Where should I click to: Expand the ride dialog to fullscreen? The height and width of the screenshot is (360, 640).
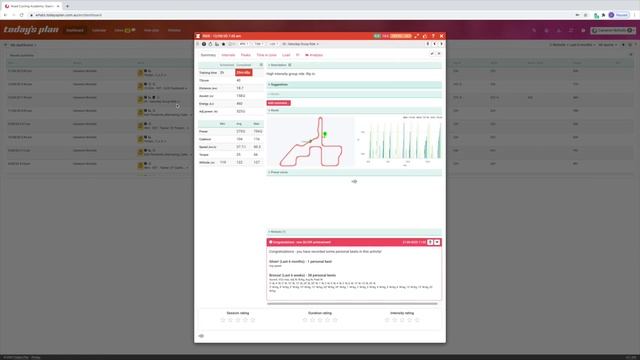416,36
